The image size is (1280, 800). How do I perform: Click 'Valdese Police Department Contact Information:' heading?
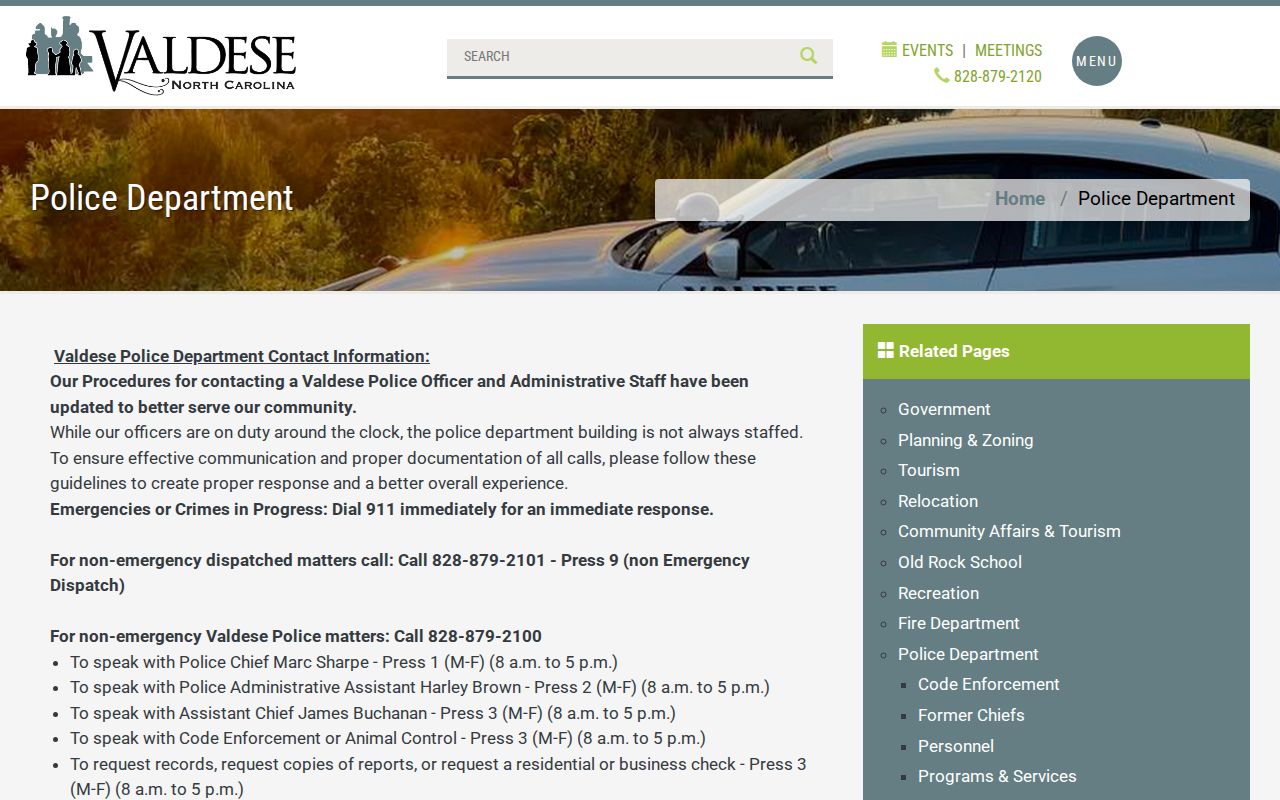tap(242, 356)
